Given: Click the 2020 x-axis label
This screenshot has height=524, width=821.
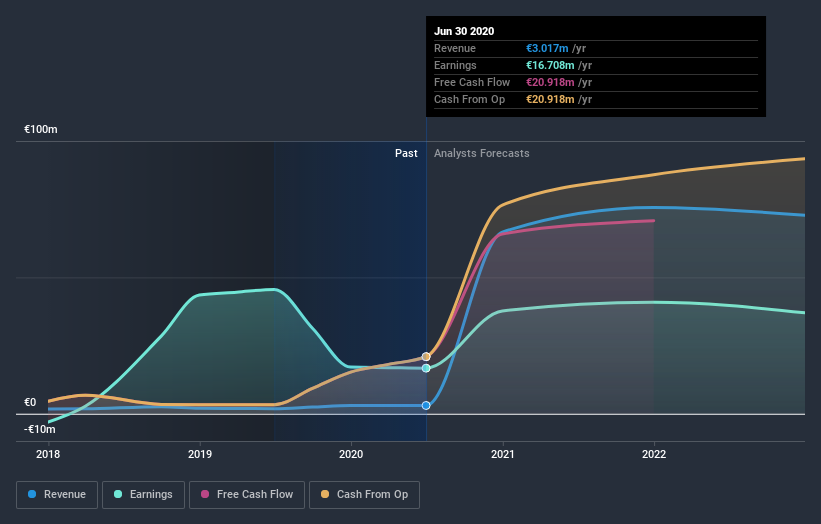Looking at the screenshot, I should click(x=351, y=454).
